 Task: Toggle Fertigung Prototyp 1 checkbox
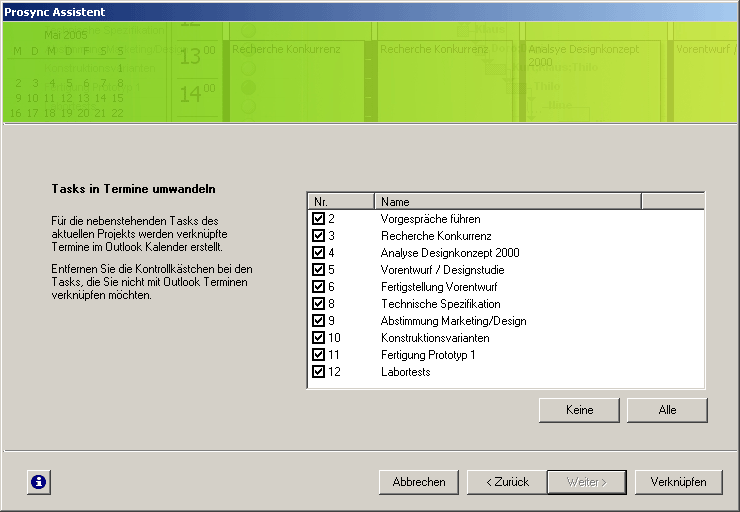pos(318,355)
